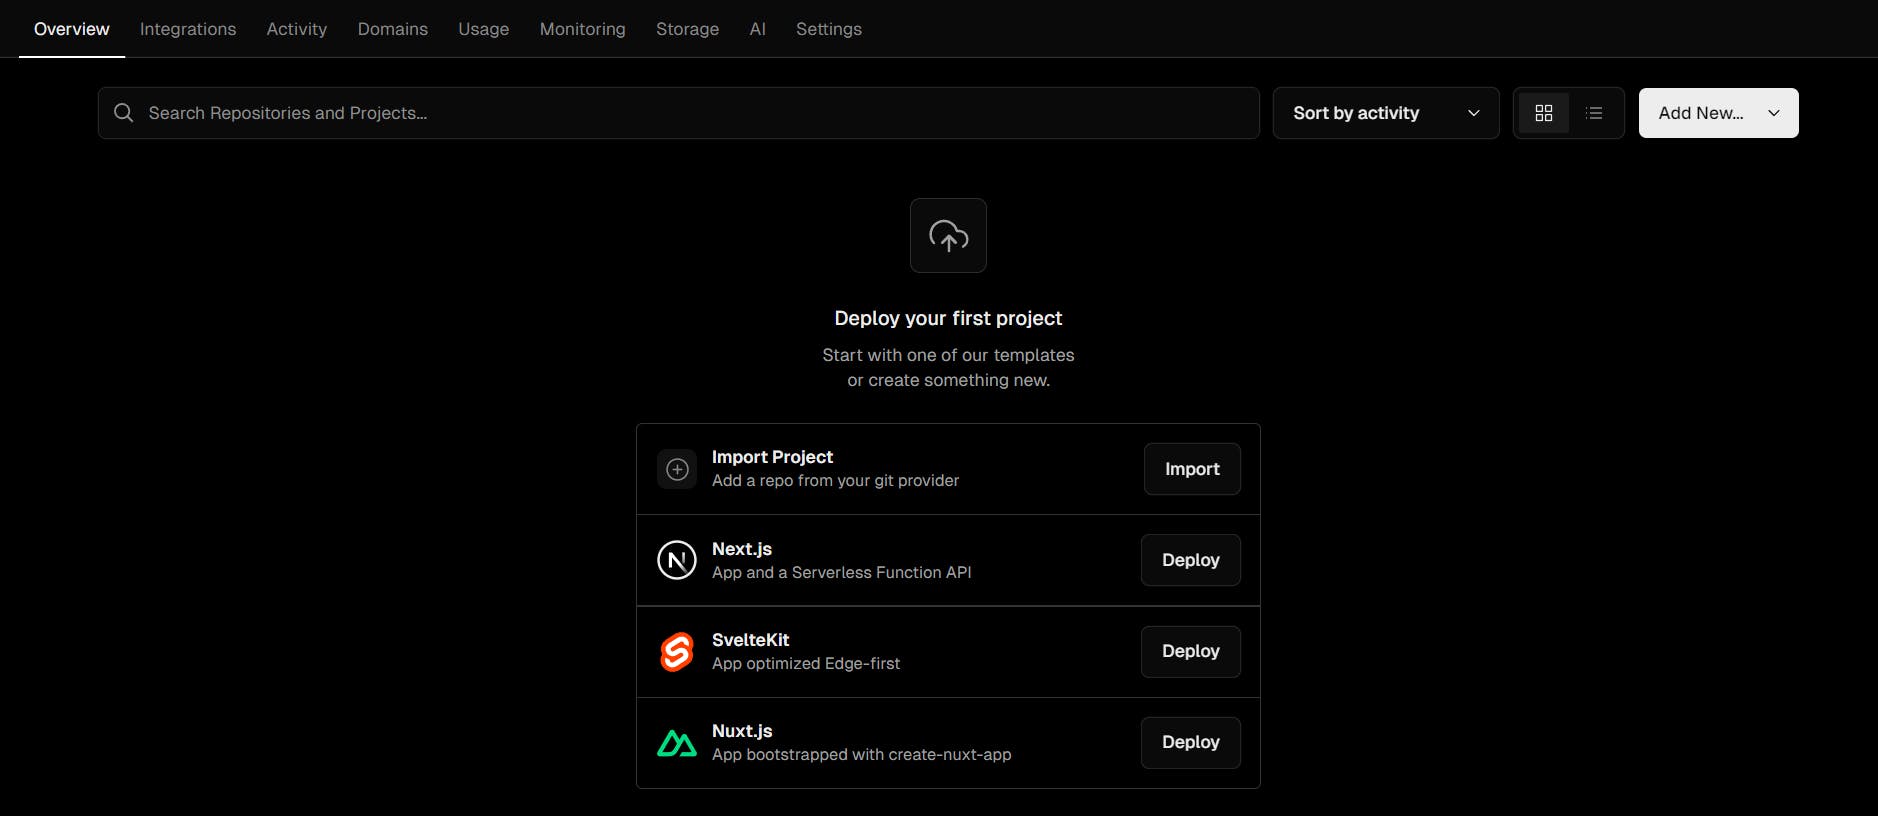This screenshot has height=816, width=1878.
Task: Click the Import Project plus icon
Action: pyautogui.click(x=677, y=469)
